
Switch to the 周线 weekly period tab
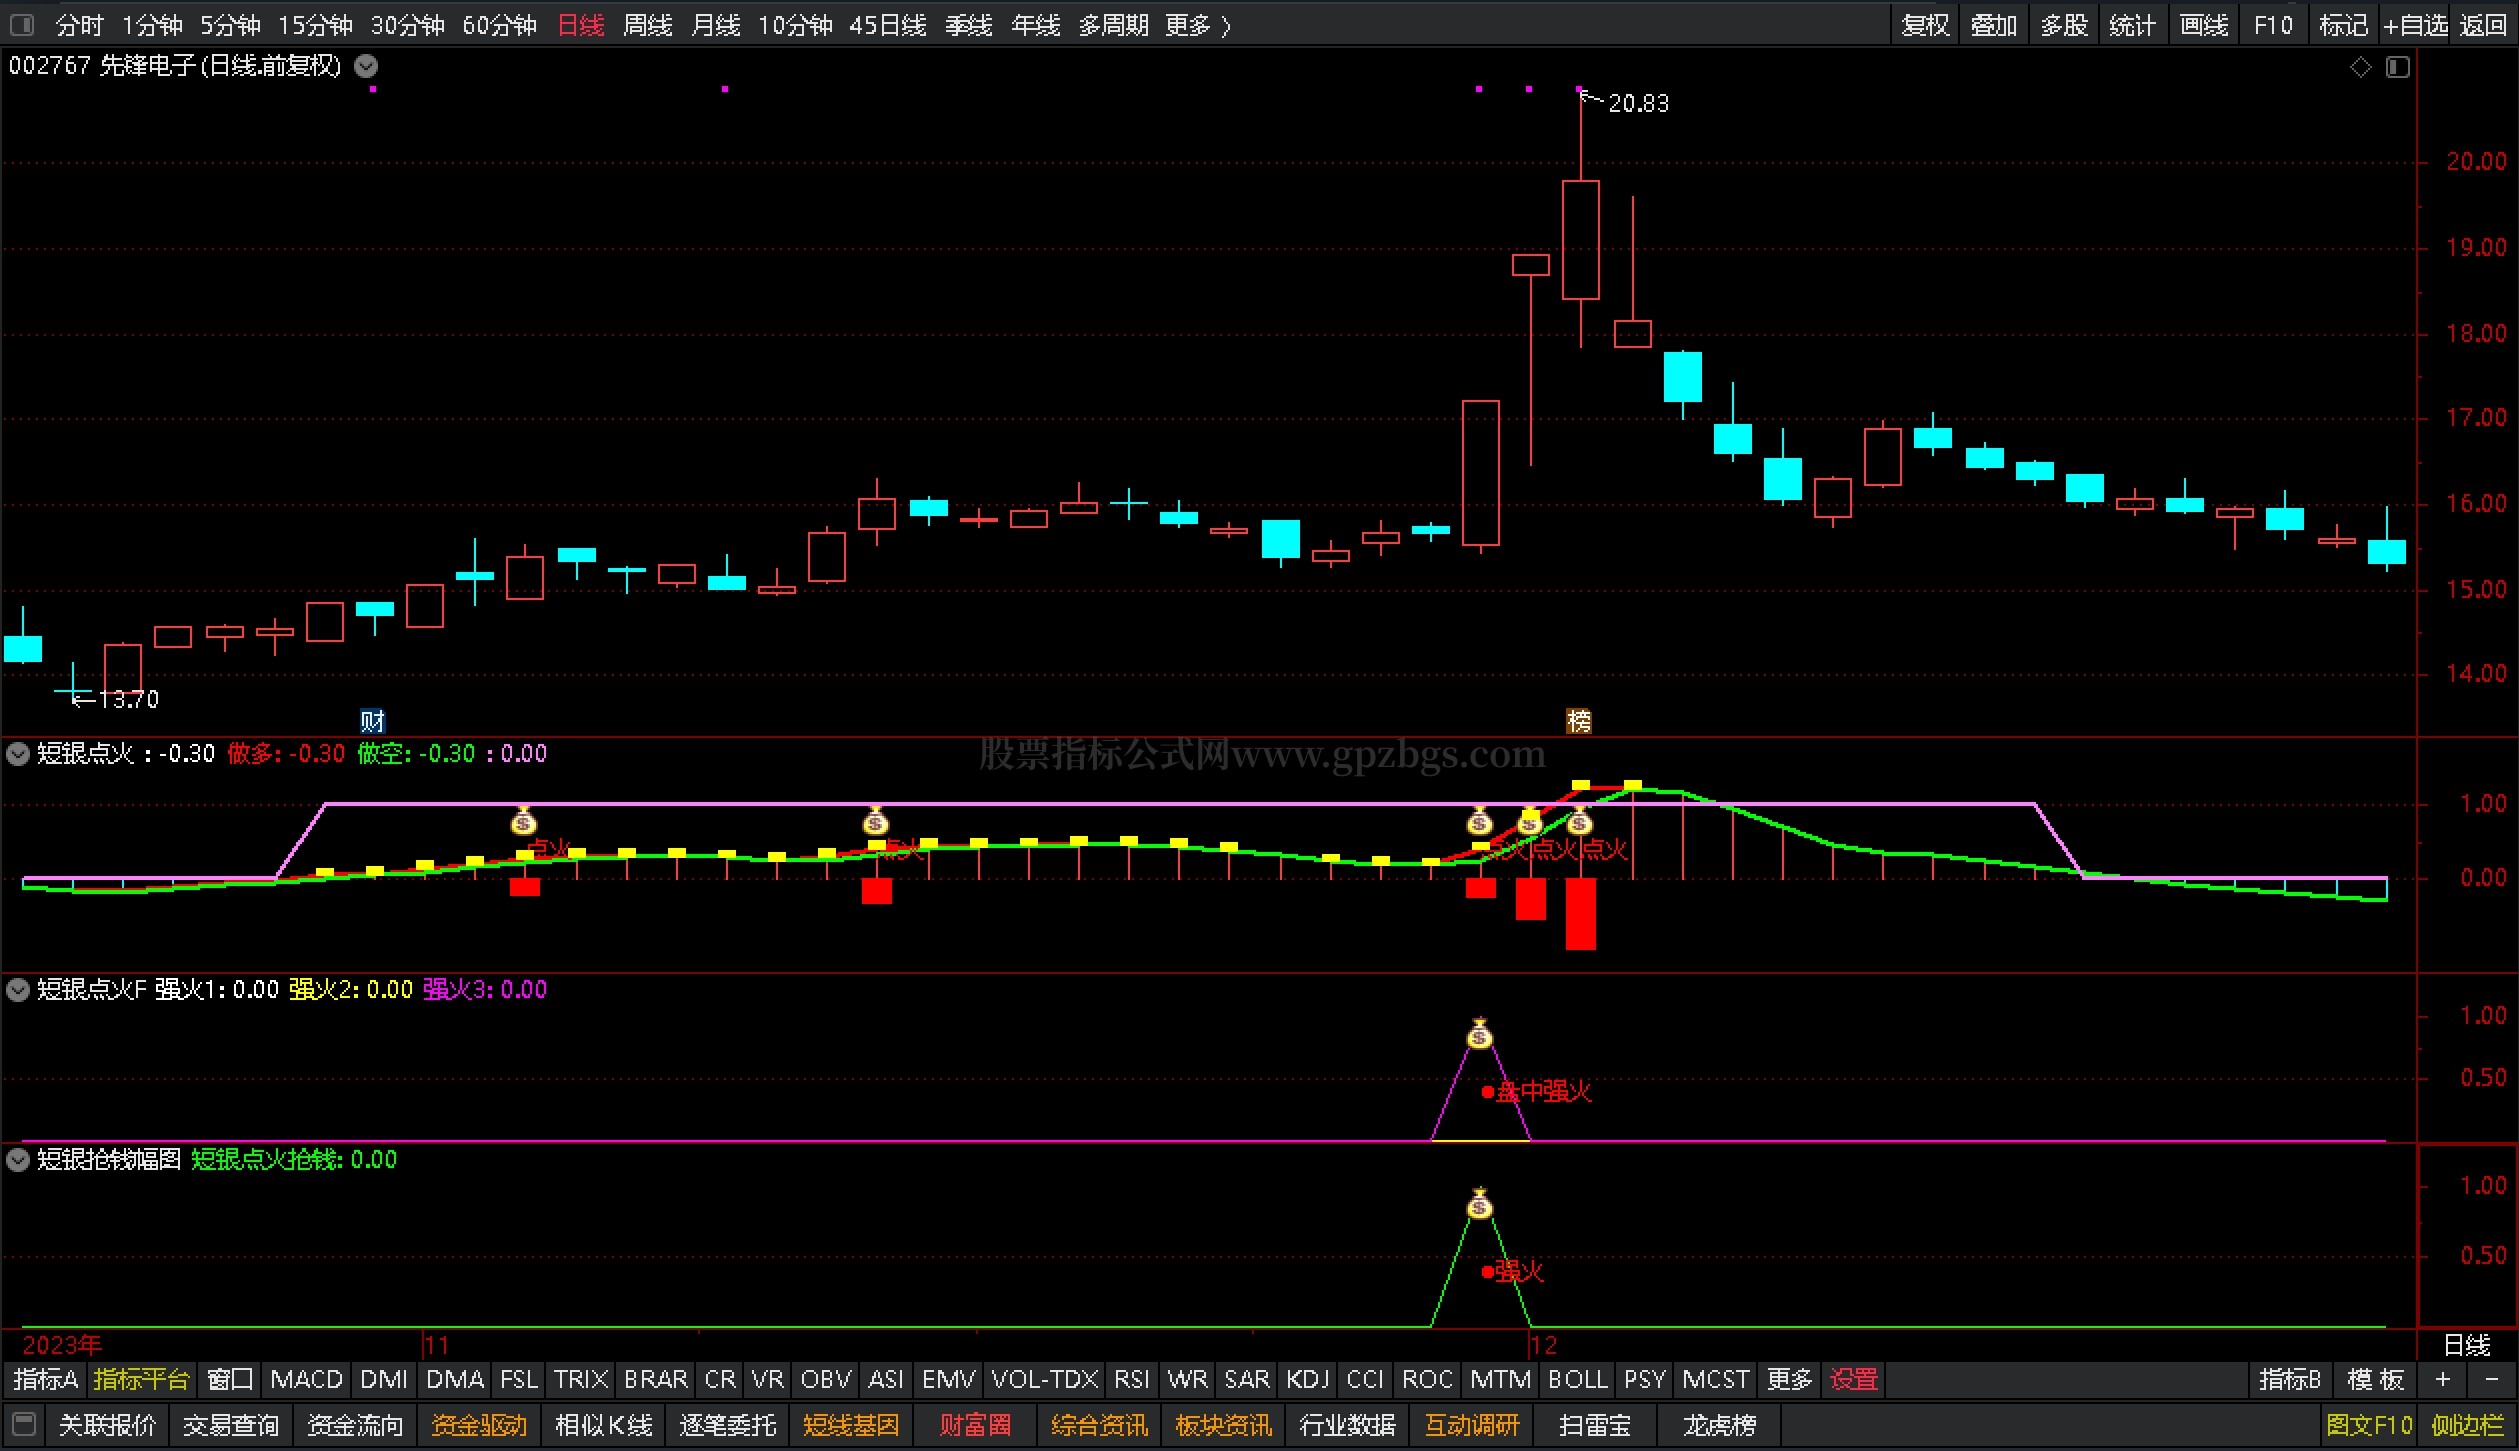pyautogui.click(x=647, y=25)
